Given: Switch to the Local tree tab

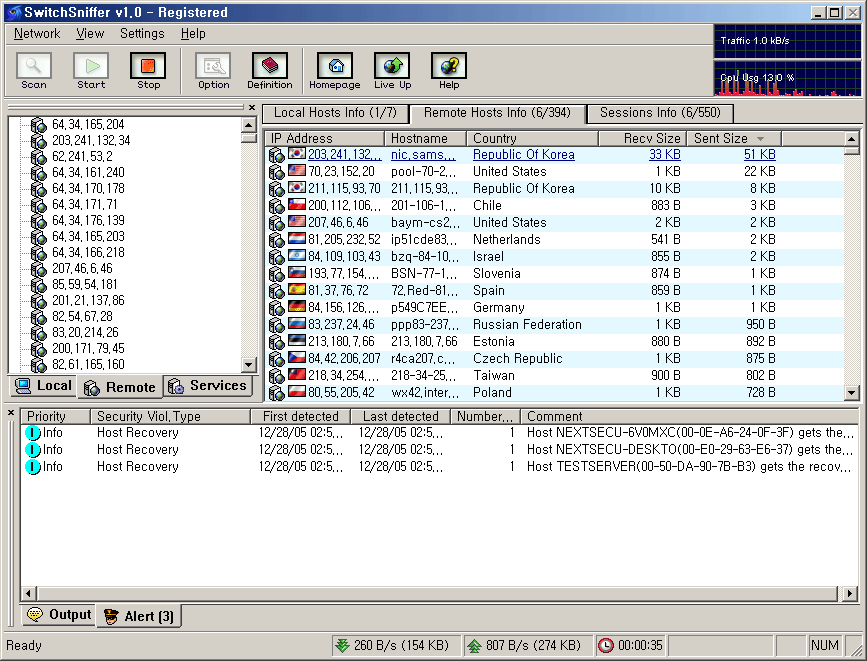Looking at the screenshot, I should pyautogui.click(x=44, y=386).
